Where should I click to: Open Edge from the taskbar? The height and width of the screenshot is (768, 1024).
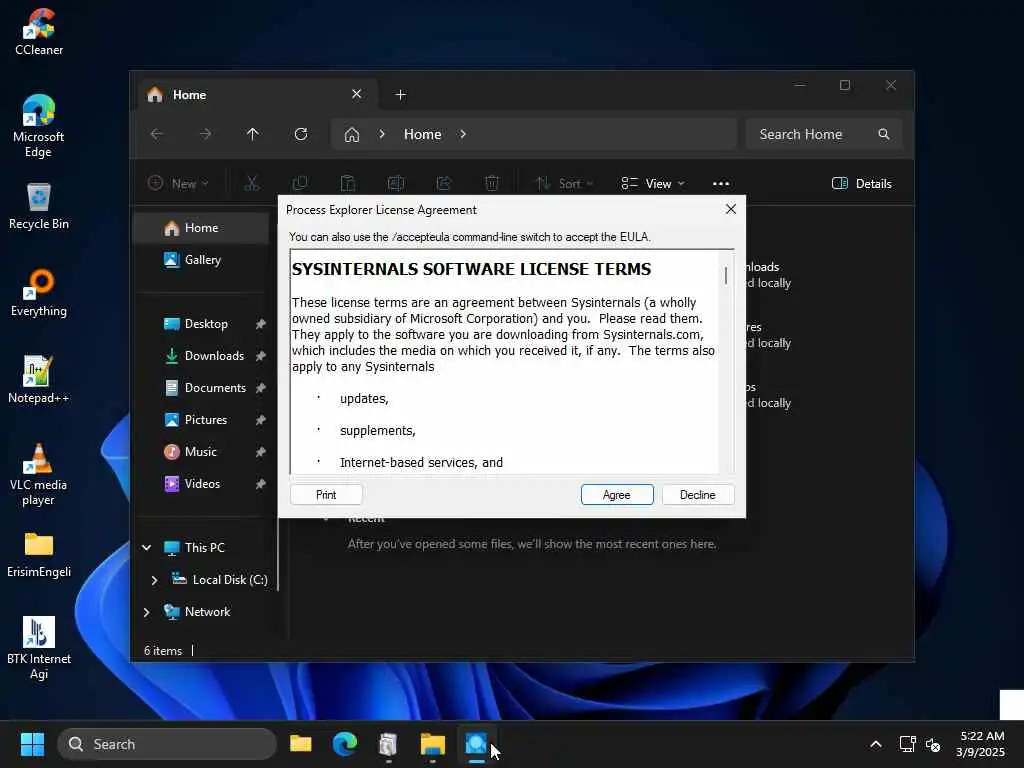coord(345,744)
